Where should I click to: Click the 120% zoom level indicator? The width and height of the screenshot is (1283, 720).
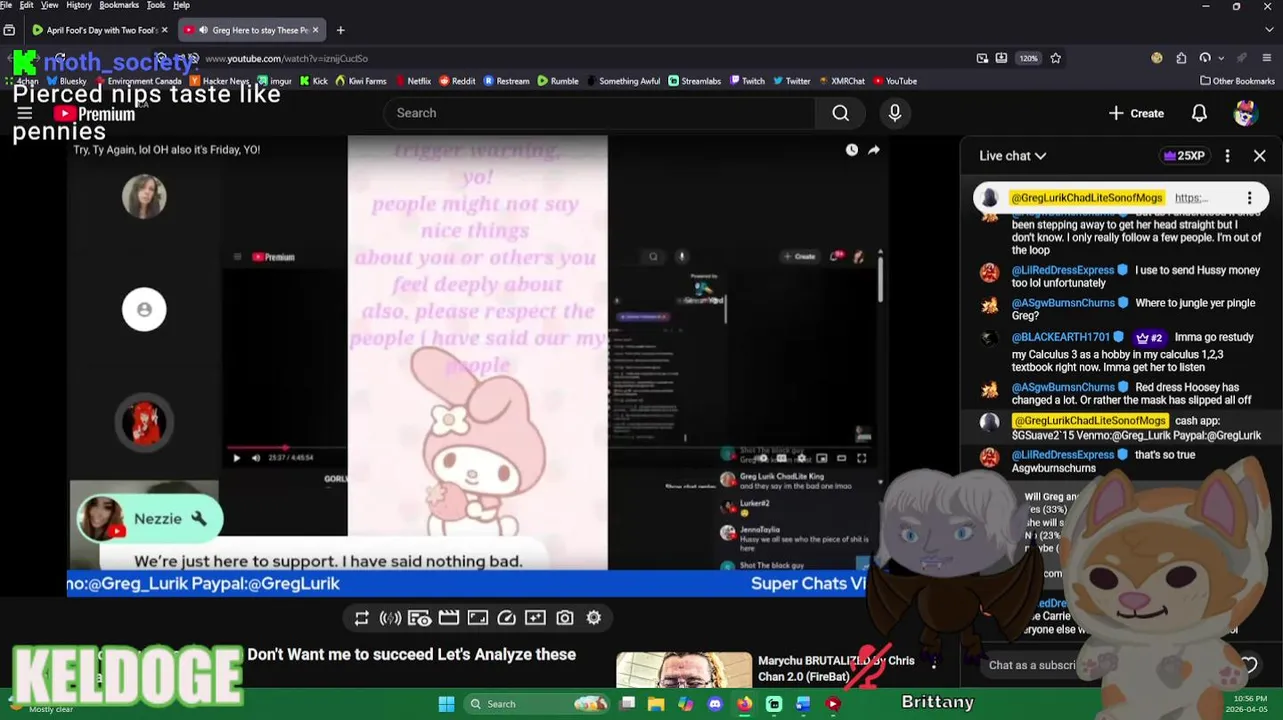pyautogui.click(x=1028, y=58)
